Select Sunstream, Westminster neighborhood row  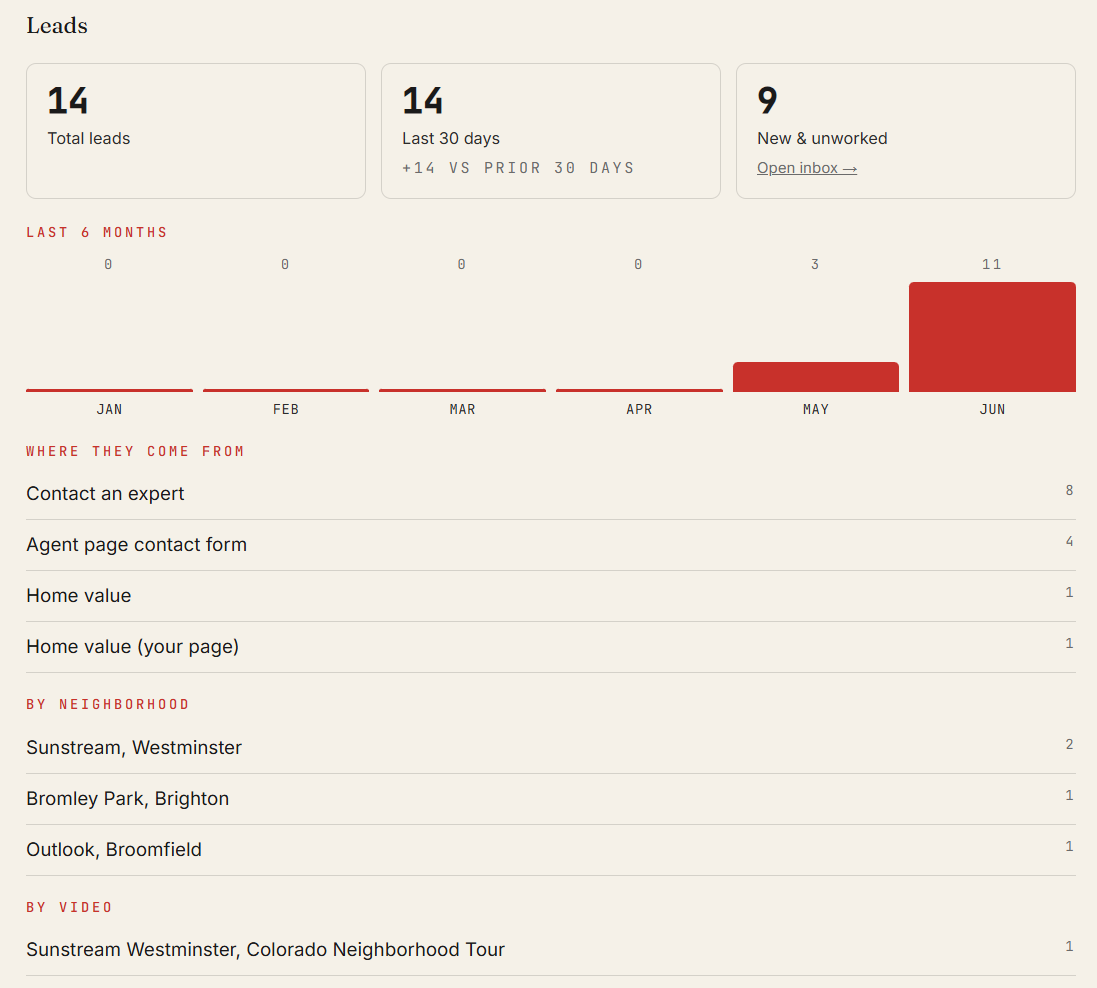(x=551, y=748)
